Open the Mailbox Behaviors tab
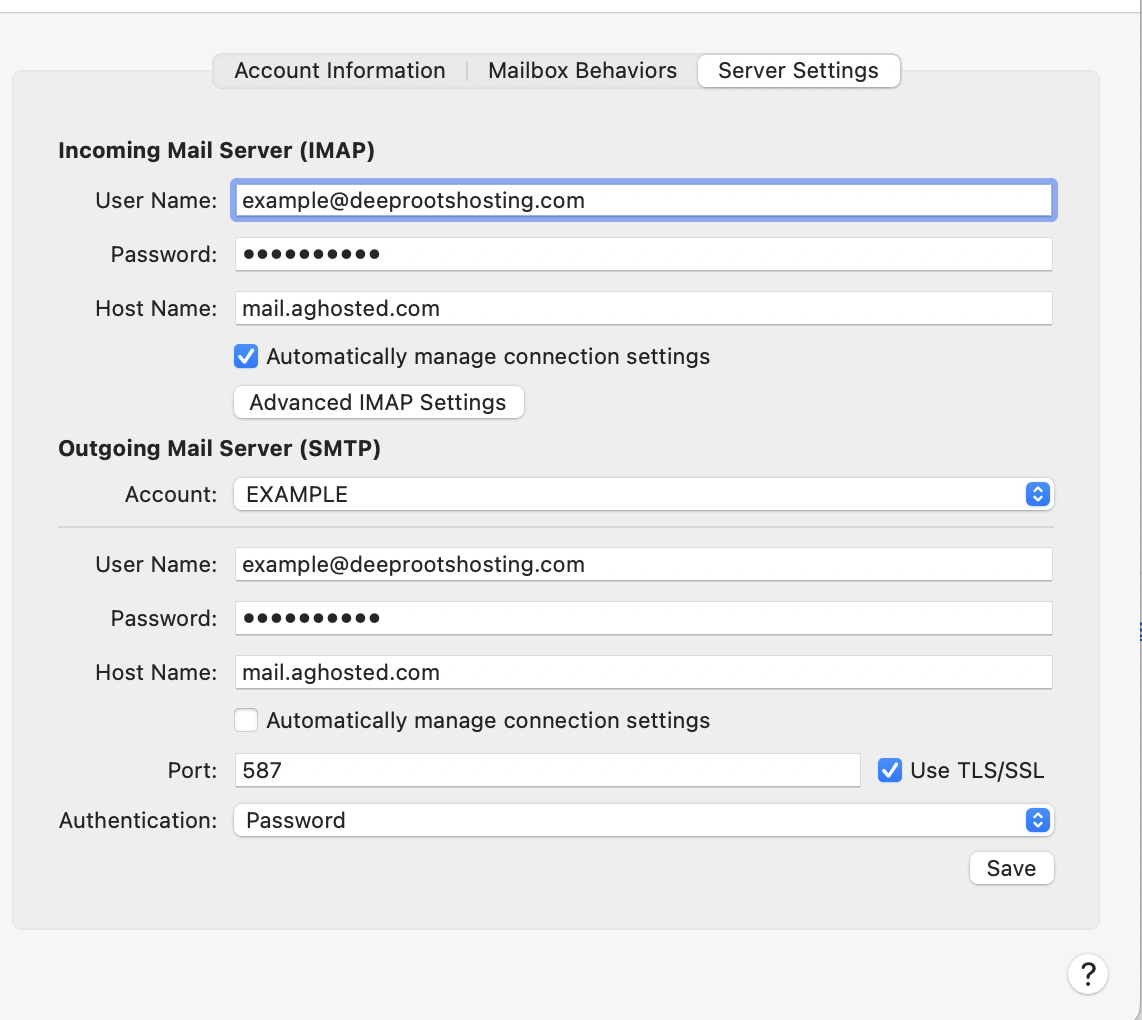Image resolution: width=1142 pixels, height=1020 pixels. pyautogui.click(x=582, y=71)
